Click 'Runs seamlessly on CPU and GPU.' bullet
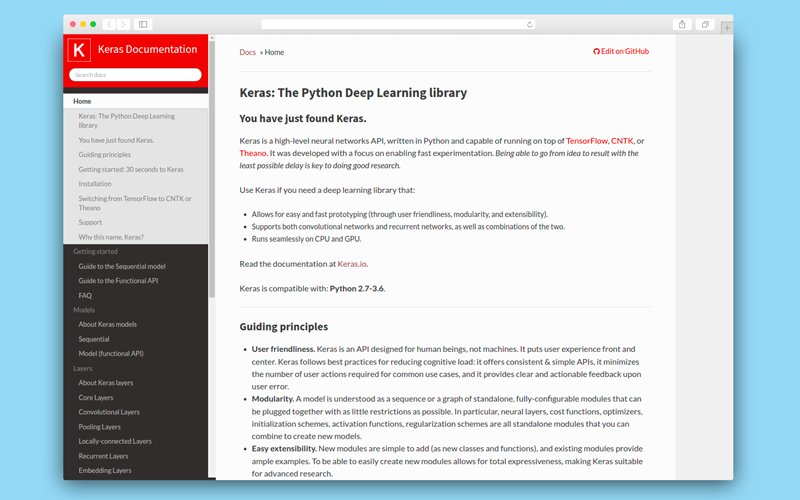 [x=306, y=239]
